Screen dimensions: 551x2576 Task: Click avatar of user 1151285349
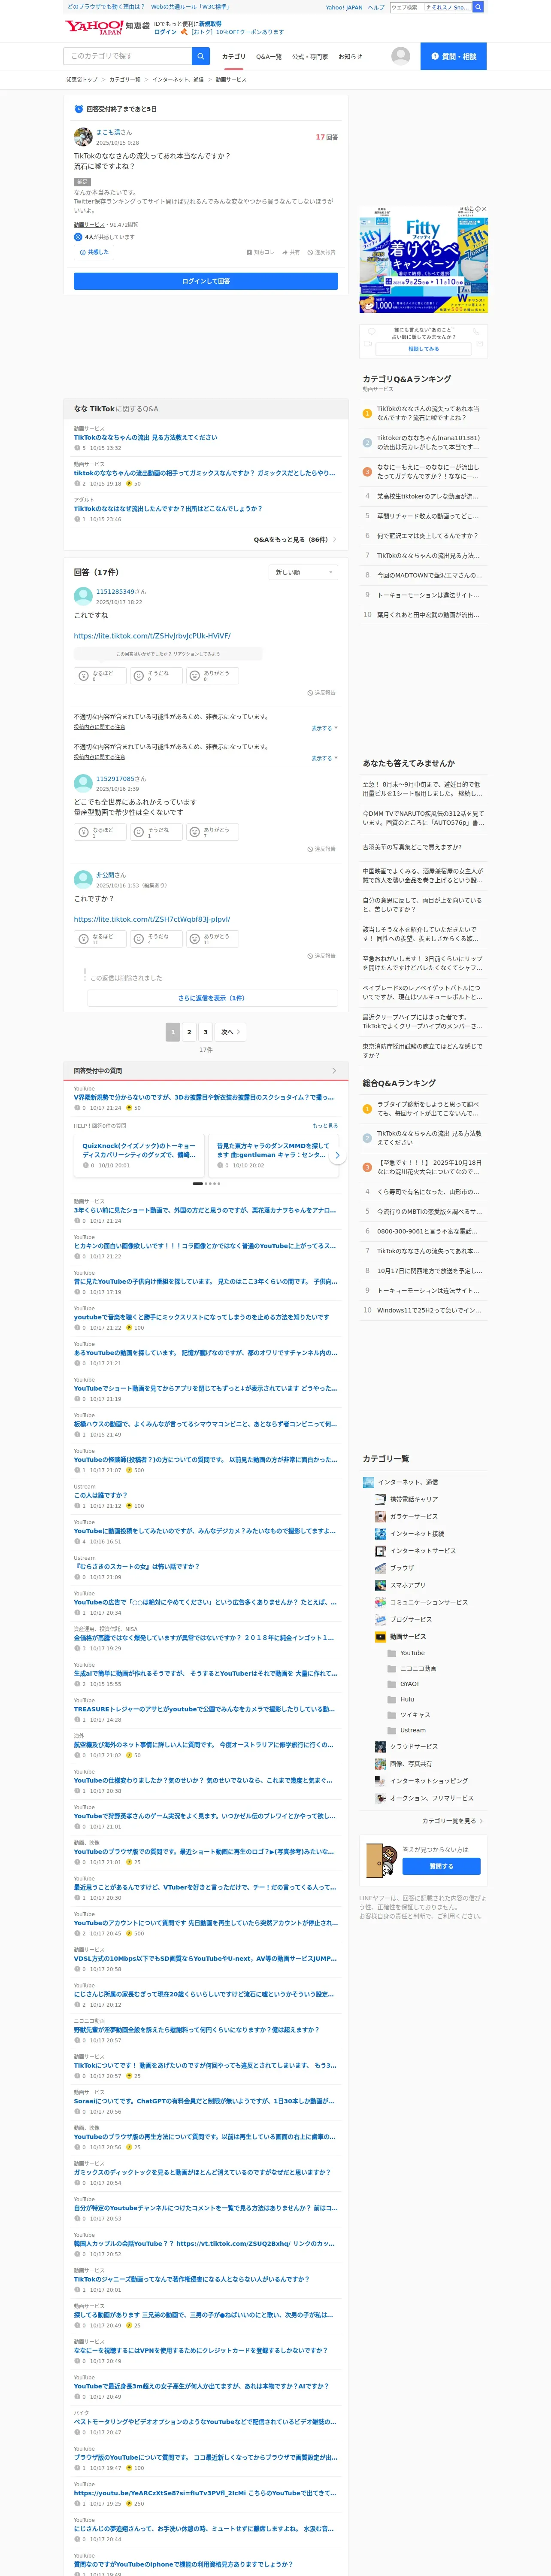click(x=83, y=596)
